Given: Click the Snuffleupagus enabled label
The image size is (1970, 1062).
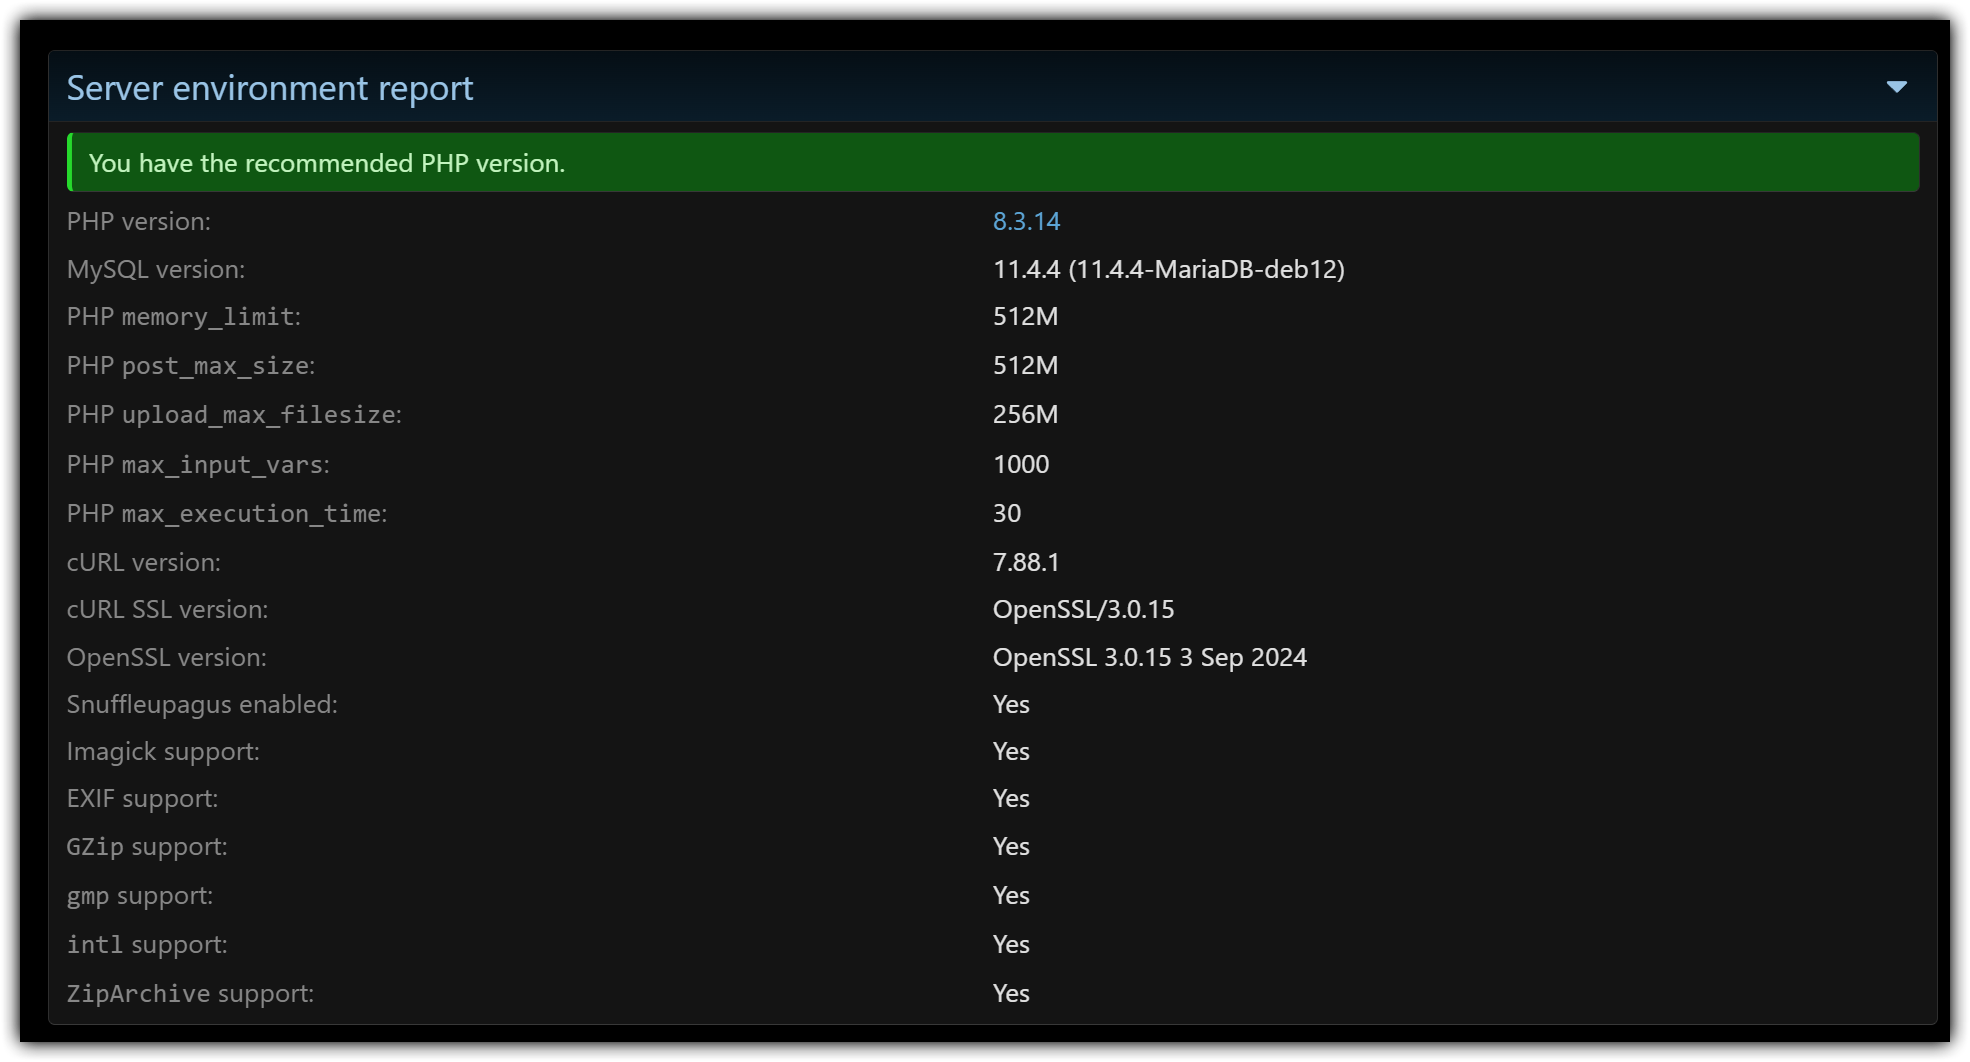Looking at the screenshot, I should pos(202,704).
